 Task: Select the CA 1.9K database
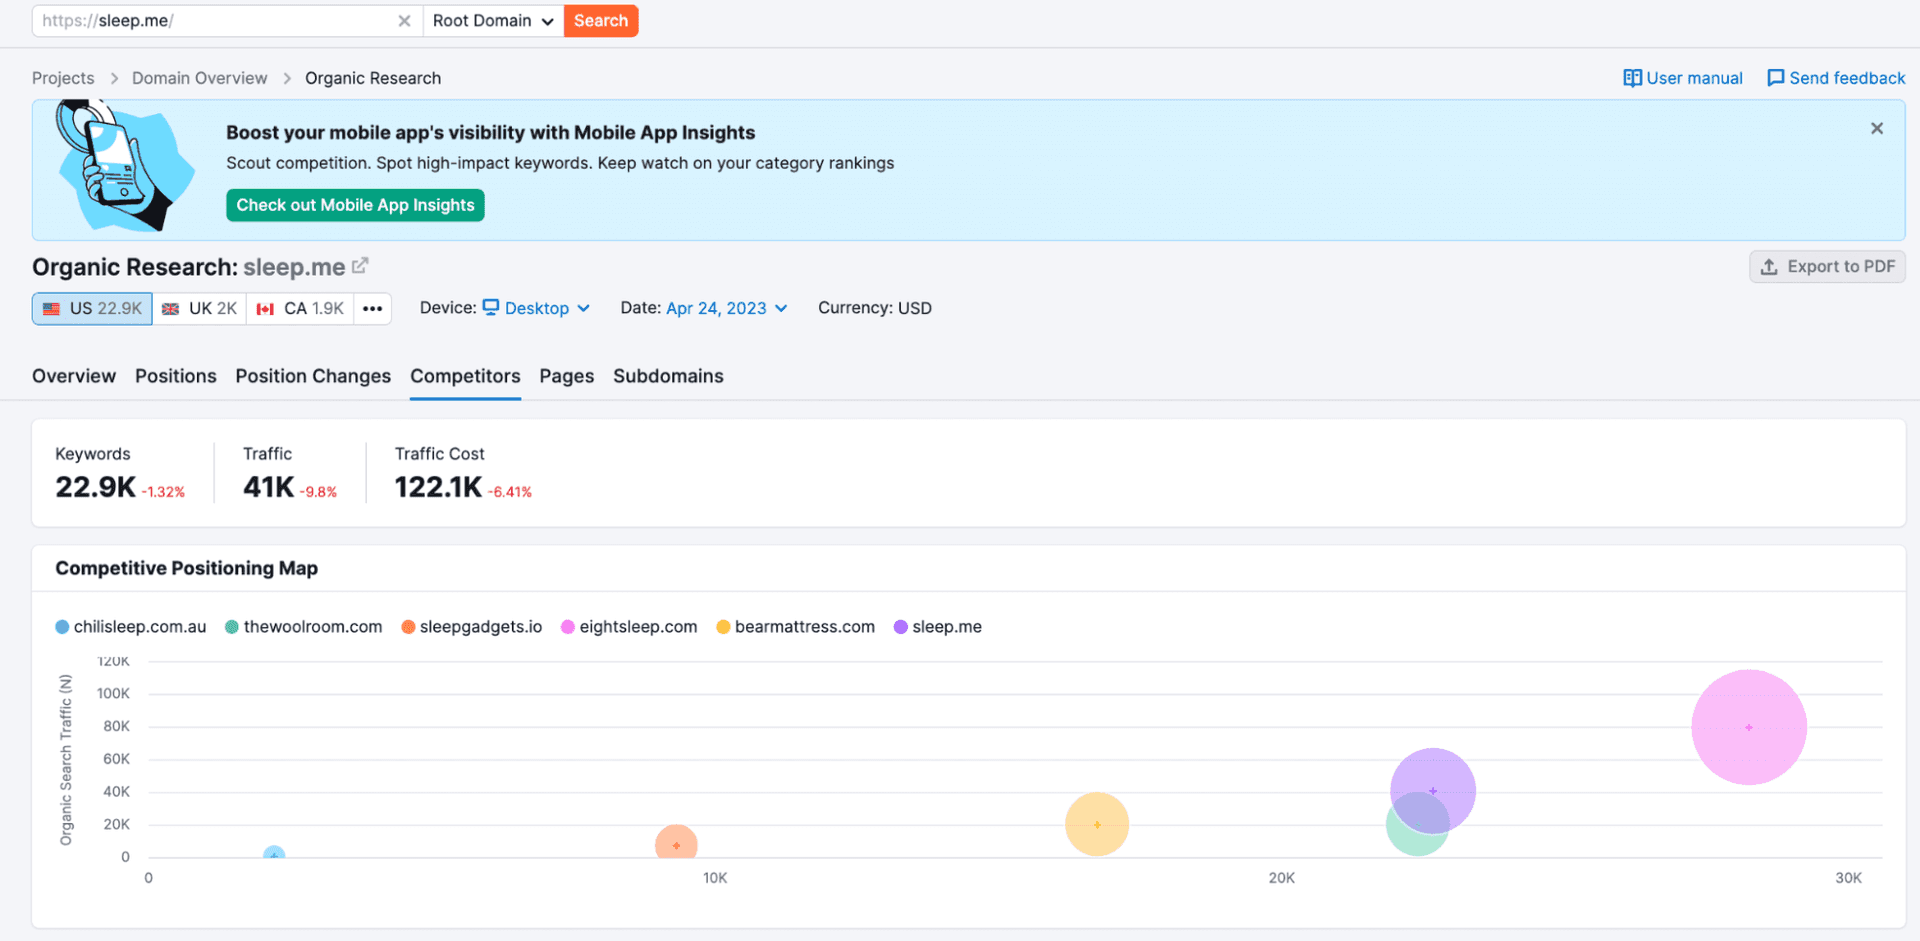(300, 308)
